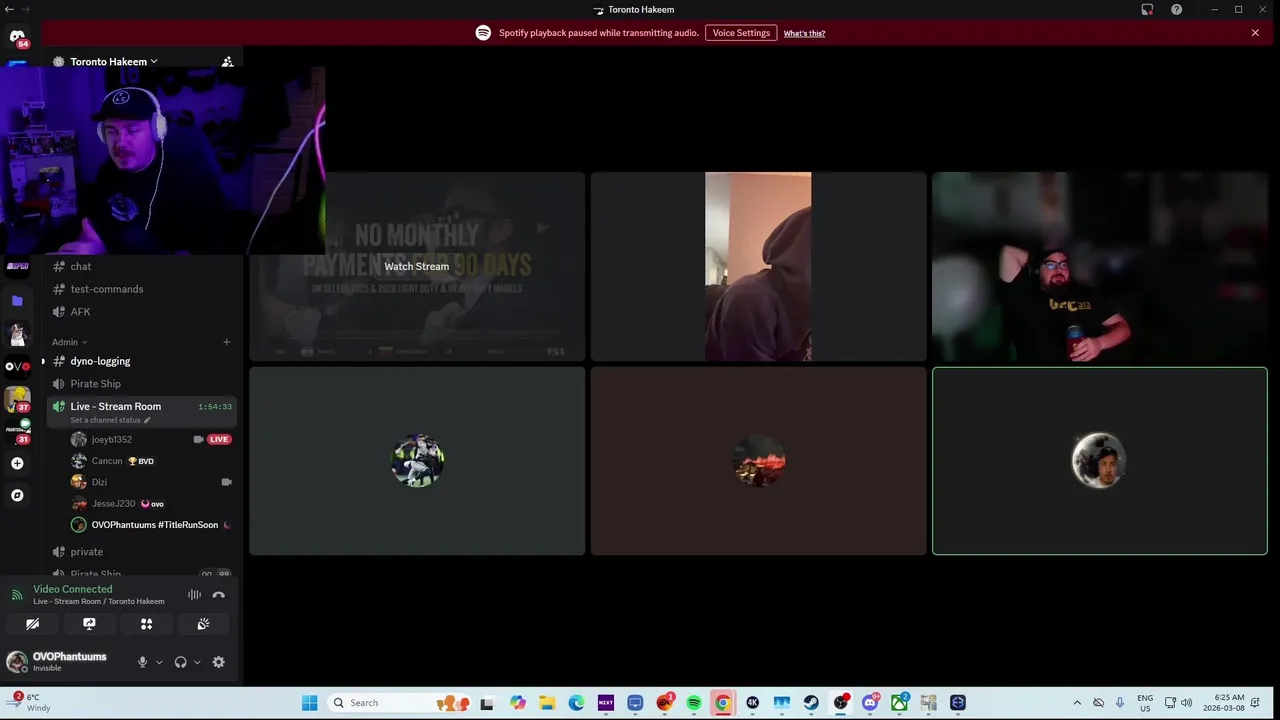Viewport: 1280px width, 720px height.
Task: Open microphone input options chevron
Action: pos(158,662)
